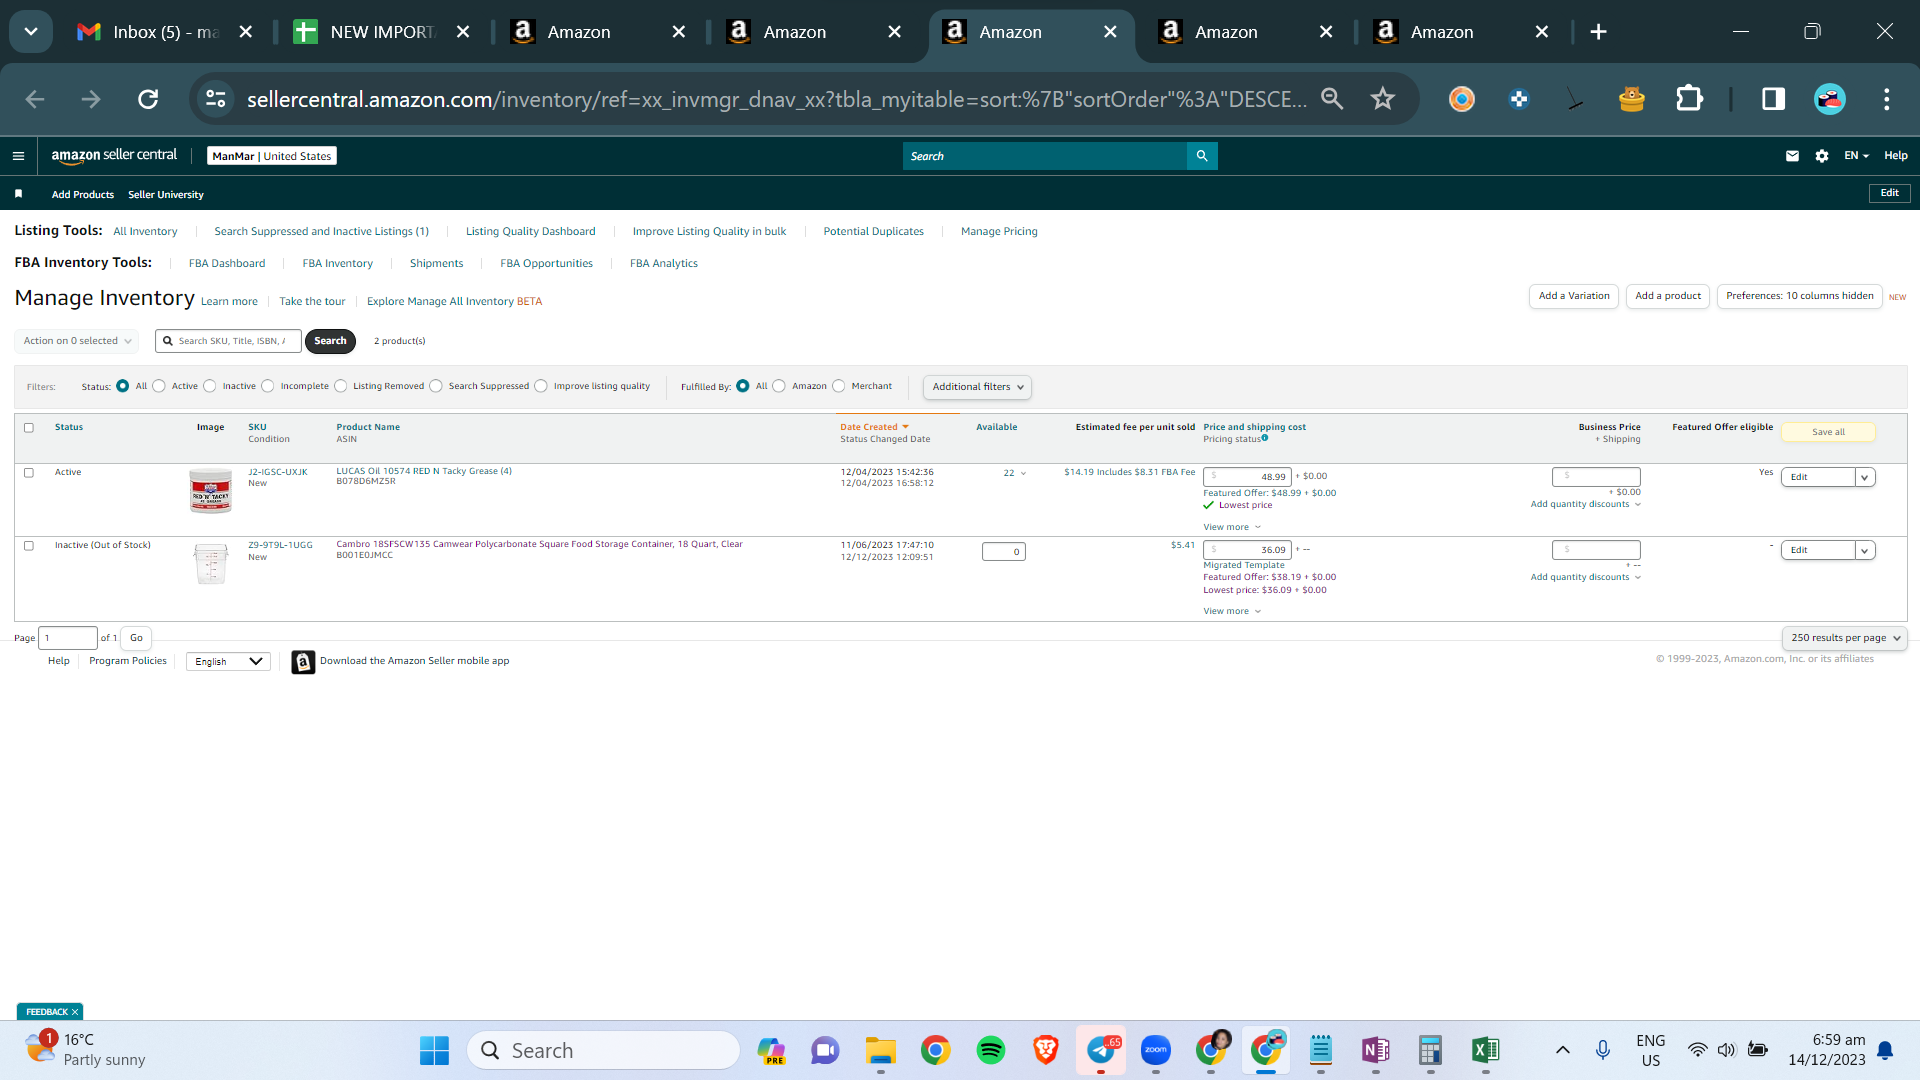The image size is (1920, 1080).
Task: Open a new browser tab
Action: pyautogui.click(x=1598, y=32)
